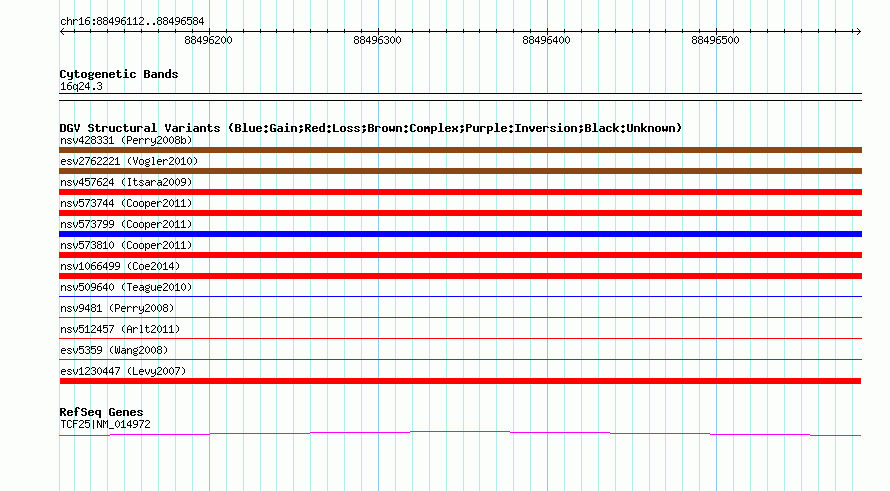The height and width of the screenshot is (491, 890).
Task: Click the 16q24.3 cytogenetic band label
Action: 81,86
